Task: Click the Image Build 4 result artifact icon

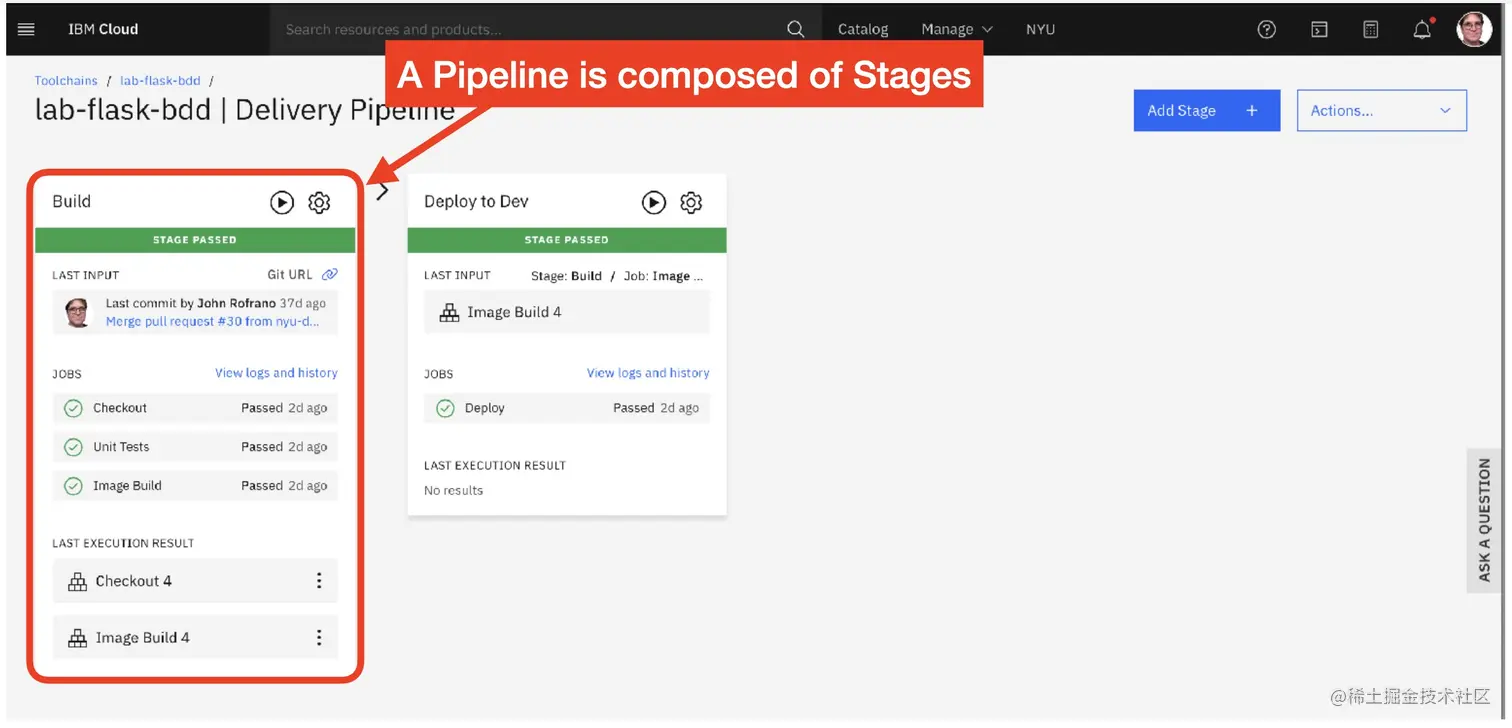Action: click(77, 638)
